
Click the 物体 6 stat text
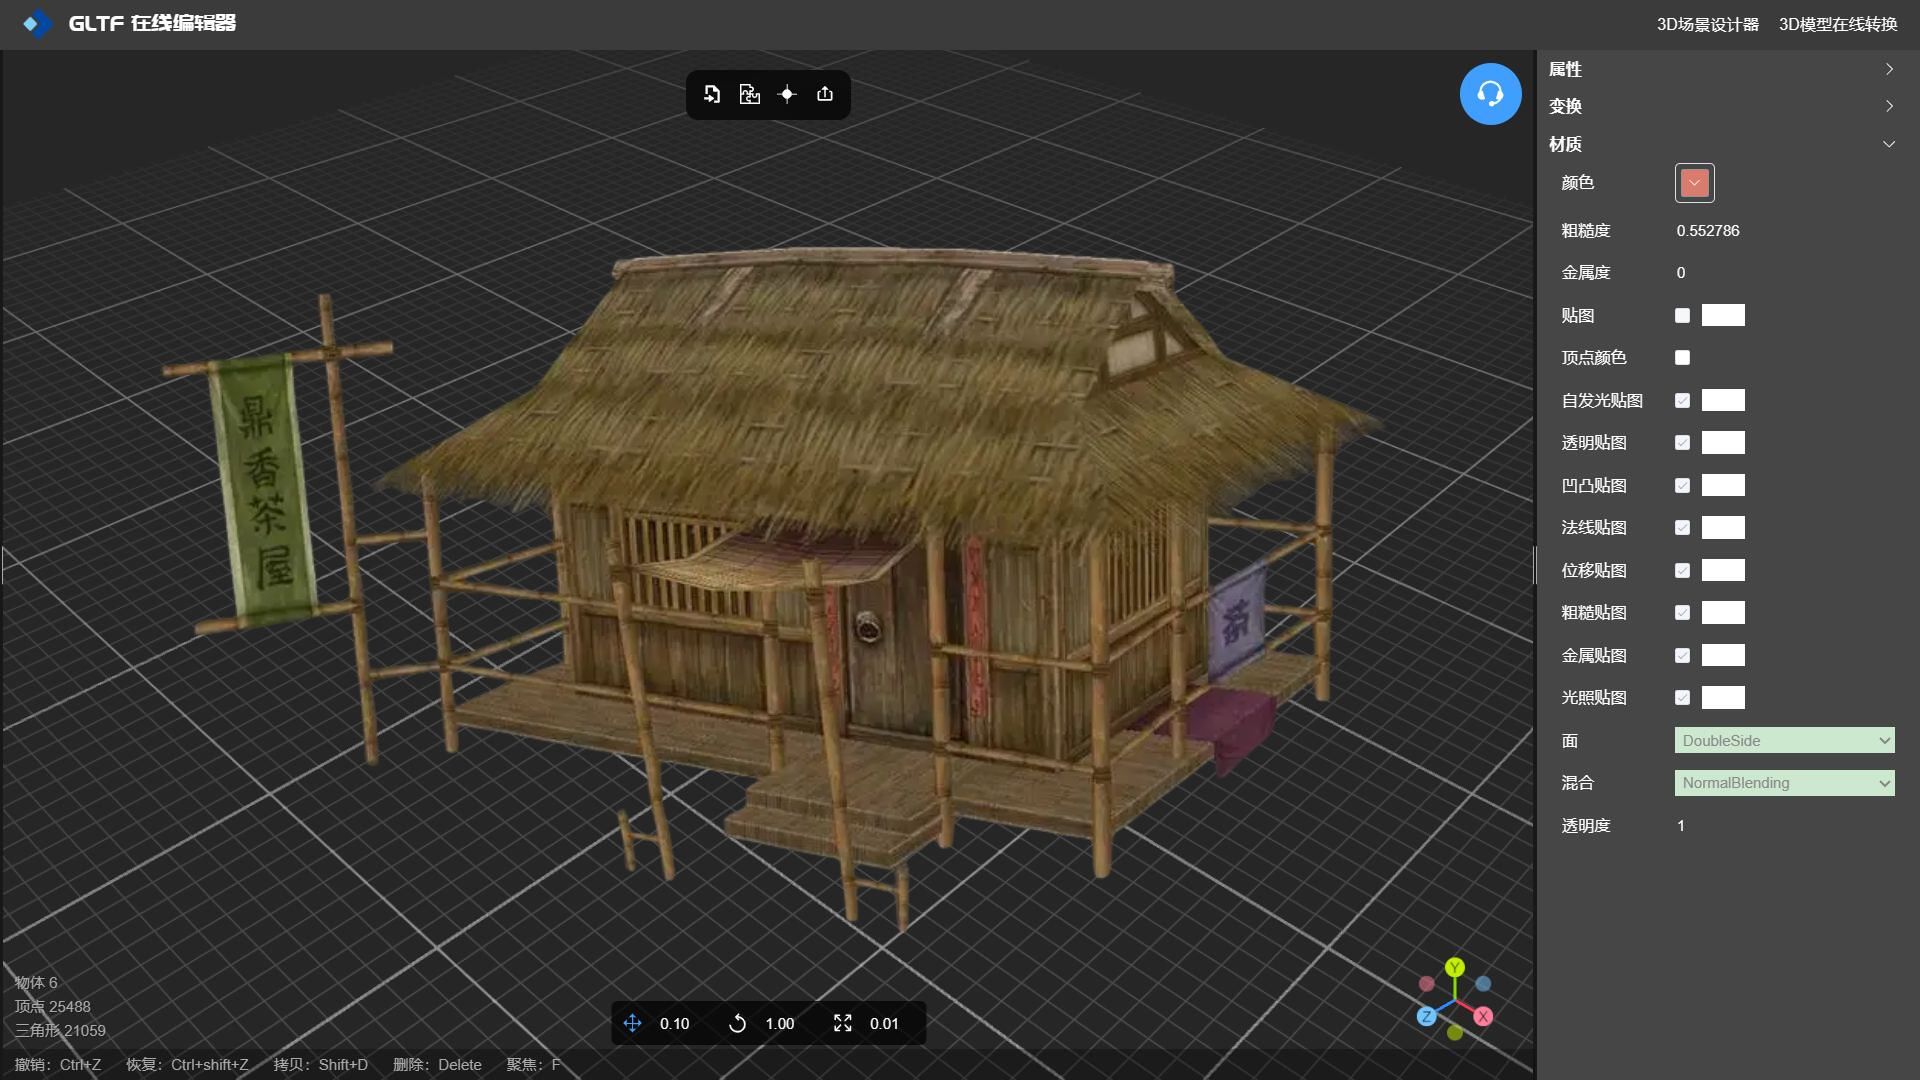click(36, 982)
